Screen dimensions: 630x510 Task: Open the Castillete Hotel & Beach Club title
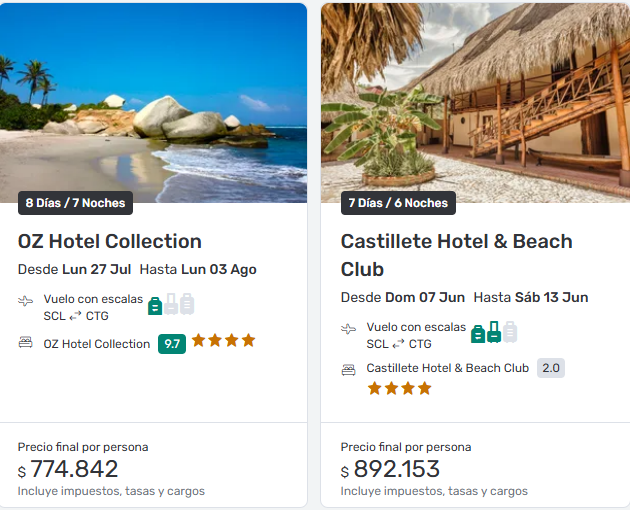tap(456, 255)
